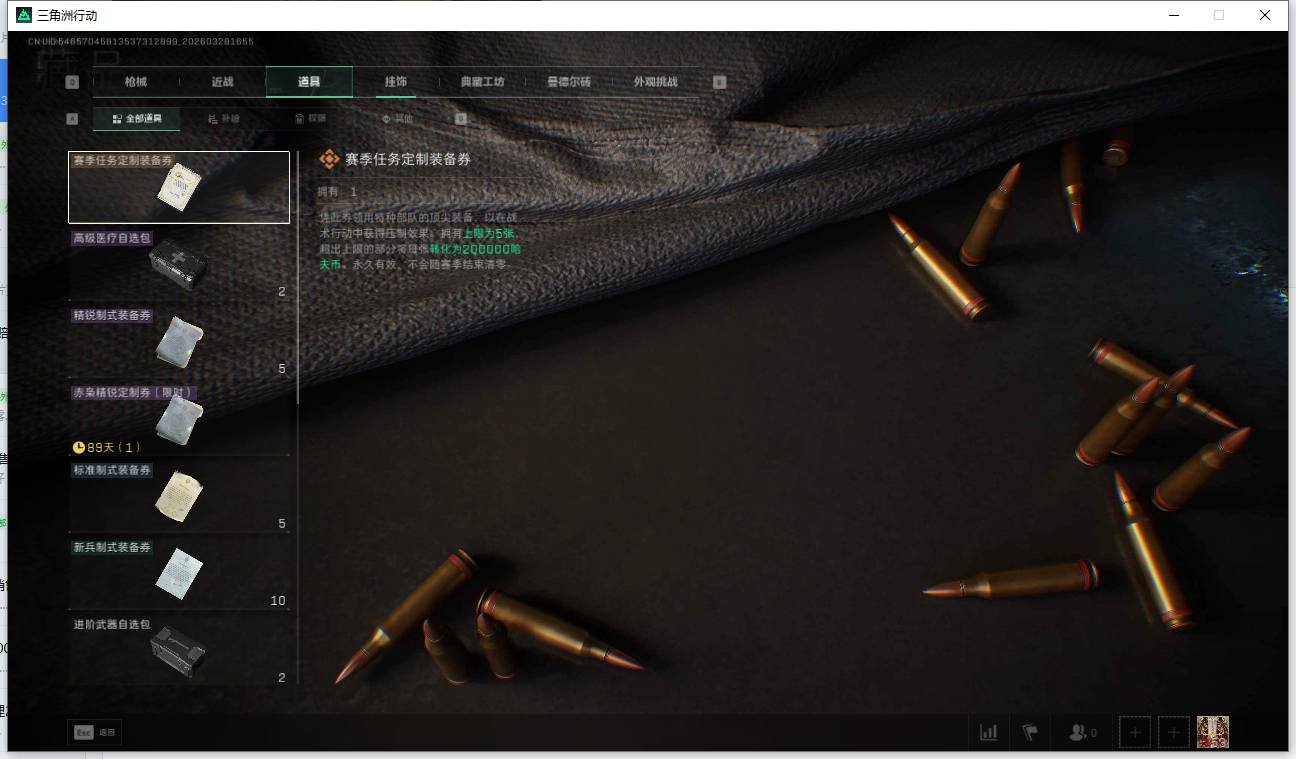The image size is (1296, 759).
Task: Select the 标准制式装备券 item card
Action: [x=179, y=496]
